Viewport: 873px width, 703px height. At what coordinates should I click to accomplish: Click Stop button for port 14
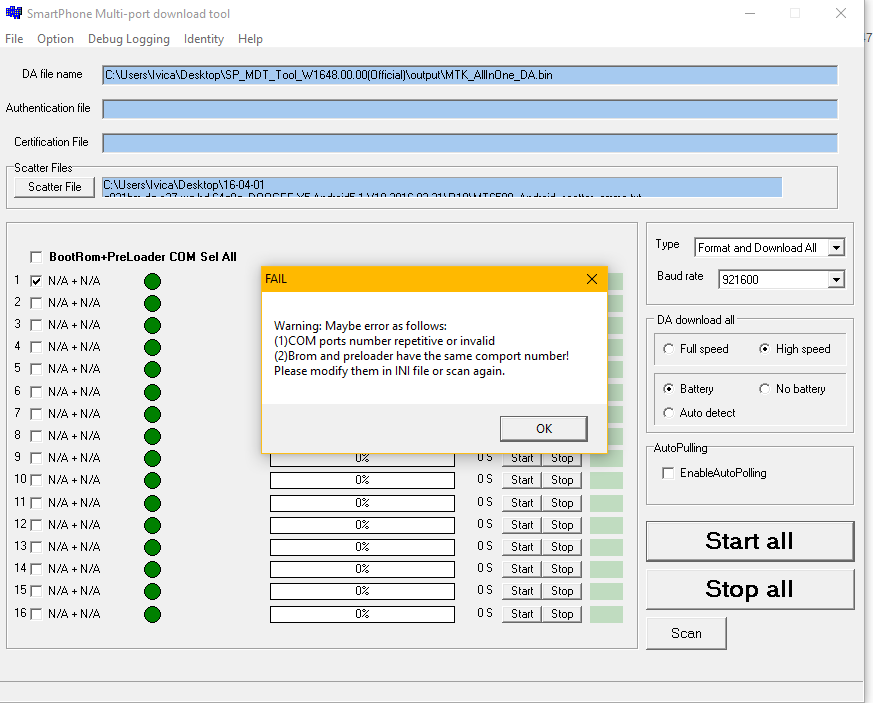[562, 569]
